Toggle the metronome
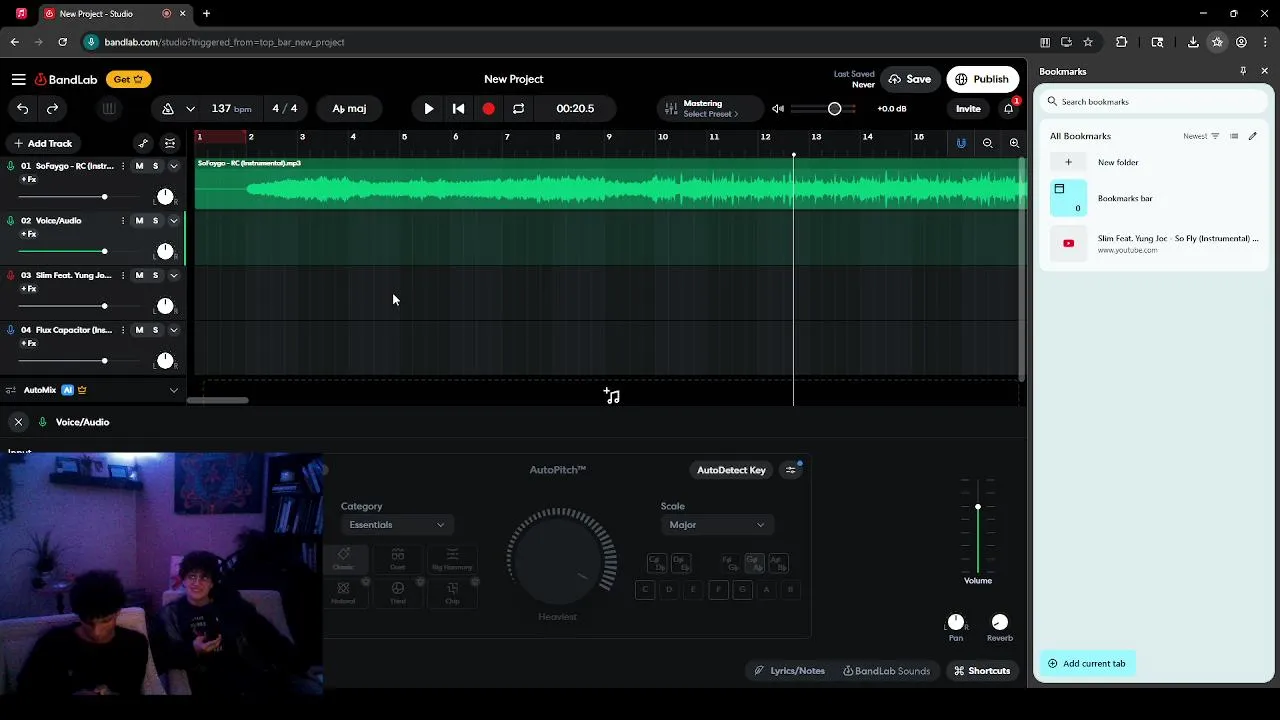This screenshot has width=1280, height=720. tap(168, 108)
